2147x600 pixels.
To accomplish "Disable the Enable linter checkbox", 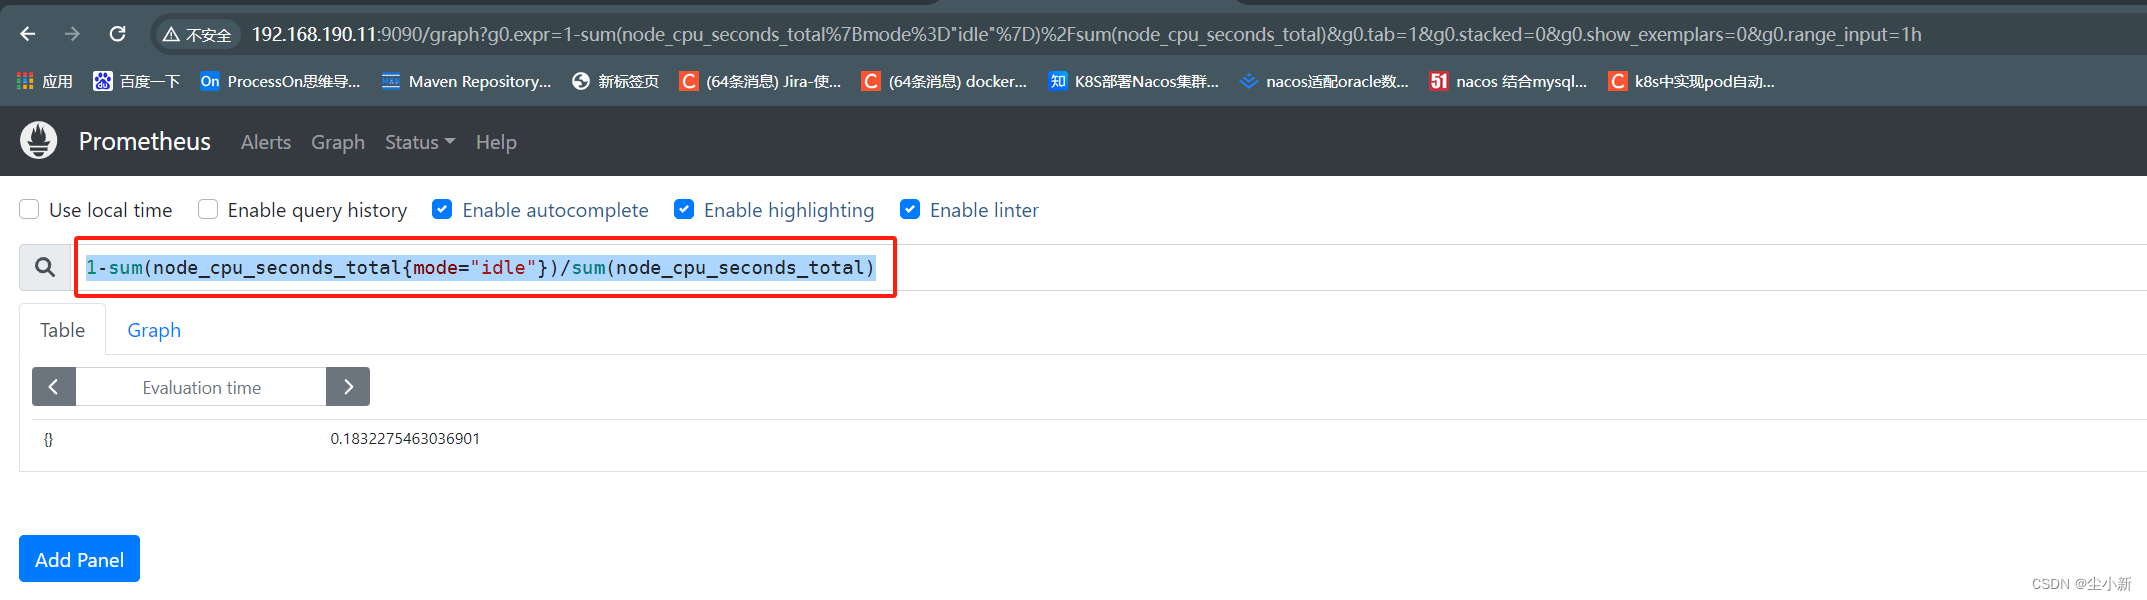I will coord(910,209).
